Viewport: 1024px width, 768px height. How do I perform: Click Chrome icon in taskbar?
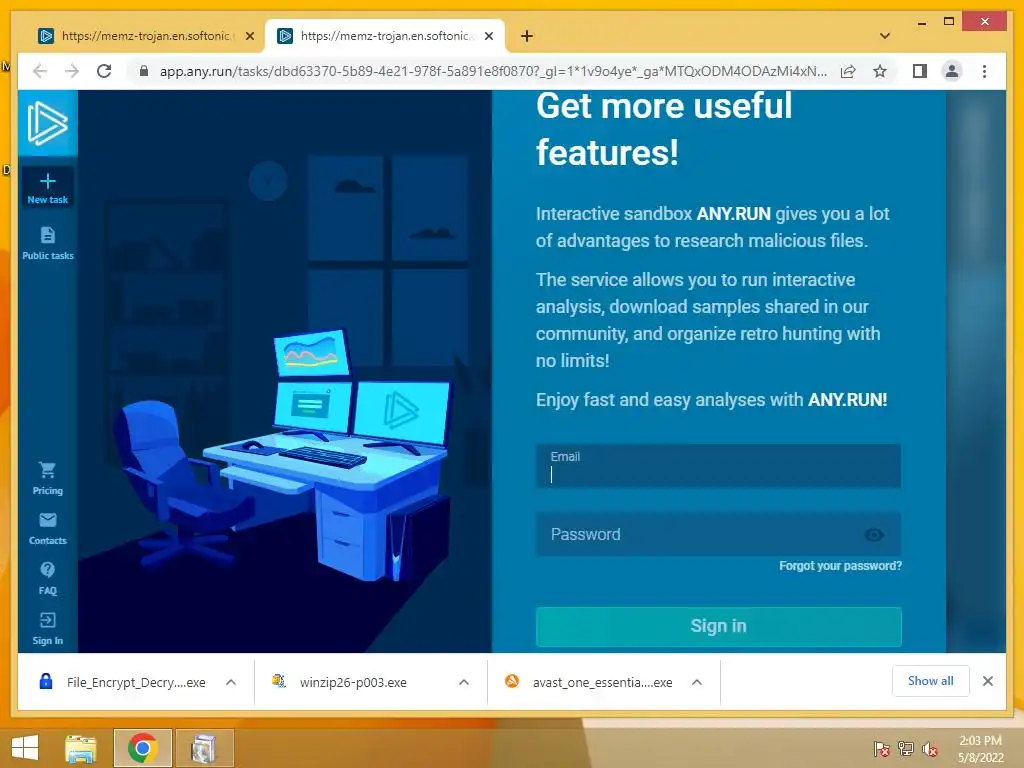click(142, 748)
